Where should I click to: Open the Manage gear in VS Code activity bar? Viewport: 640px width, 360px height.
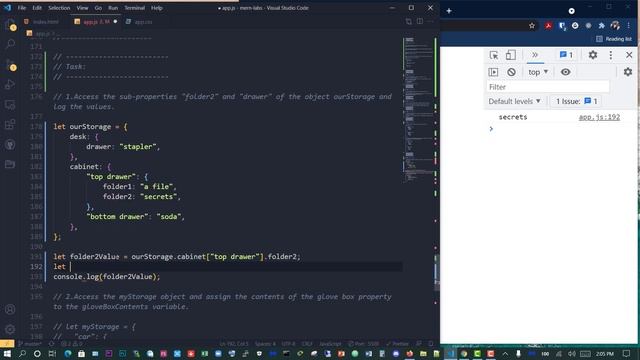(10, 329)
